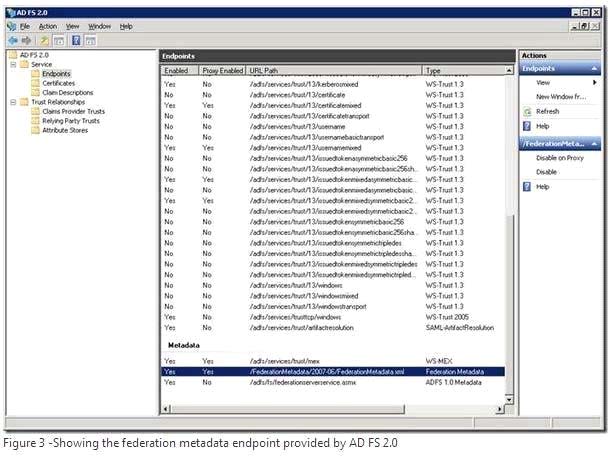Sort by the Proxy Enabled column header
Image resolution: width=612 pixels, height=456 pixels.
(222, 71)
